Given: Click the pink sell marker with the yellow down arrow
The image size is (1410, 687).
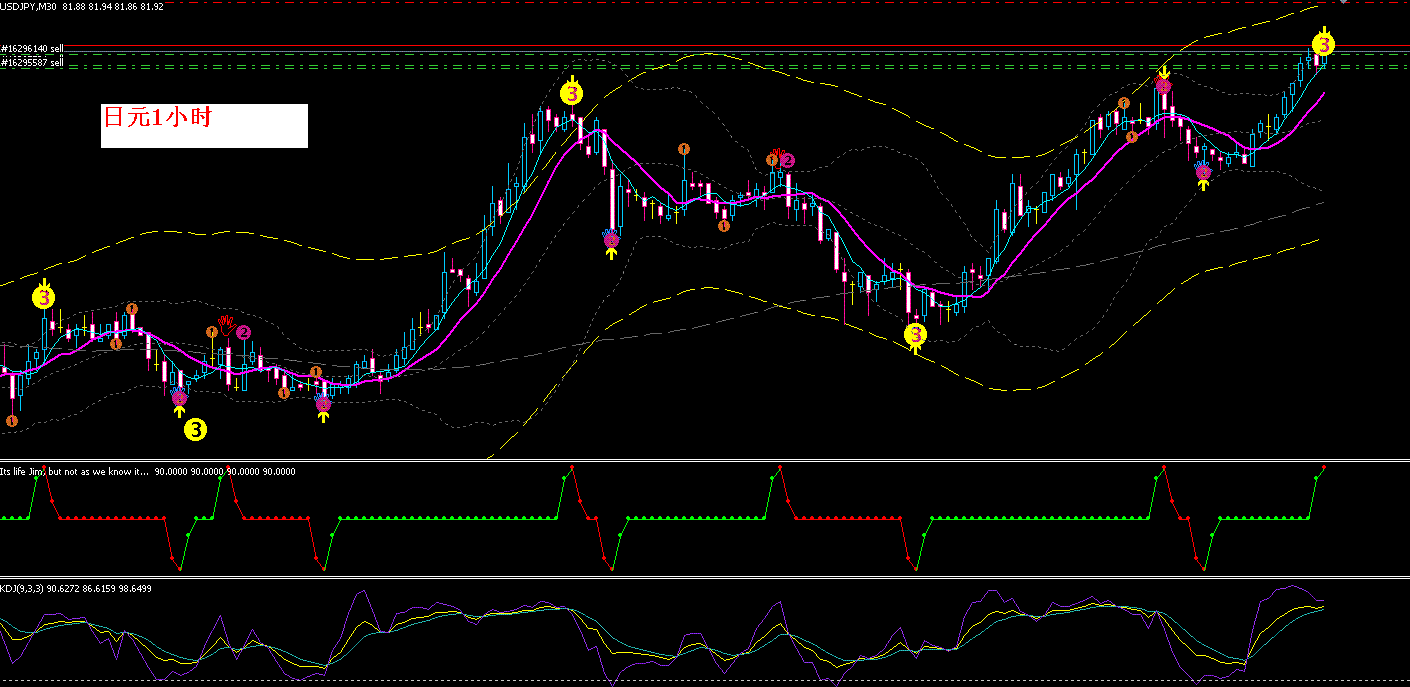Looking at the screenshot, I should [x=1164, y=86].
